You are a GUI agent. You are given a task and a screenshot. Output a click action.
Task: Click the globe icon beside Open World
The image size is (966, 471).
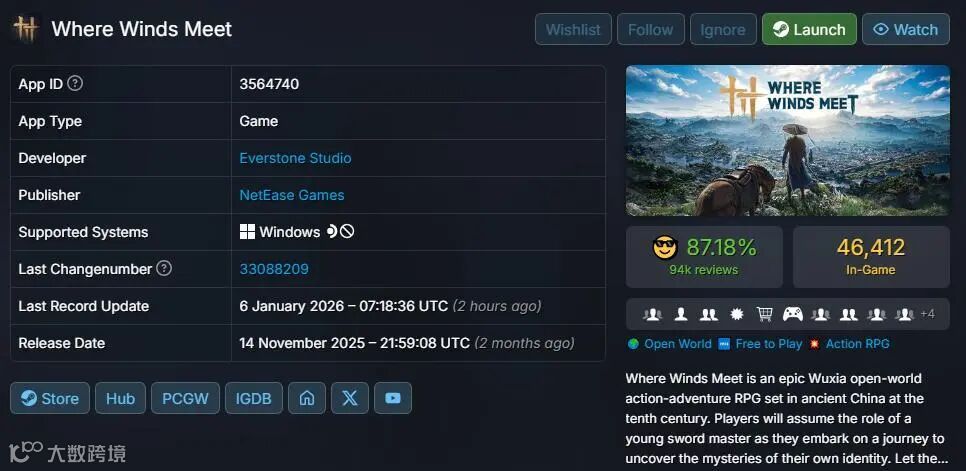point(633,344)
